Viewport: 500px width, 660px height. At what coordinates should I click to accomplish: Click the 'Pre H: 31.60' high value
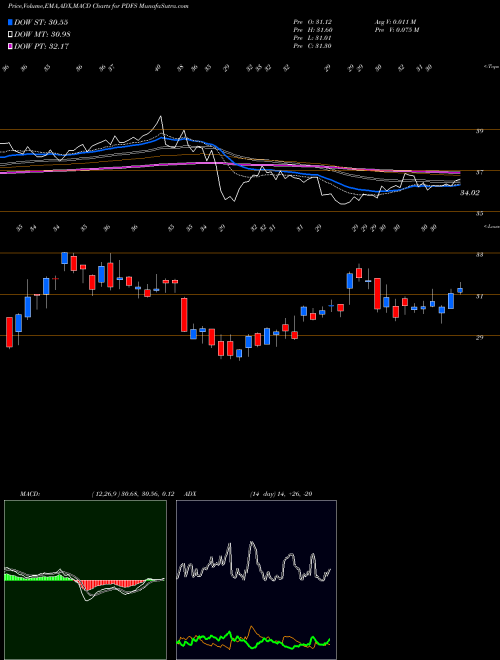[313, 30]
